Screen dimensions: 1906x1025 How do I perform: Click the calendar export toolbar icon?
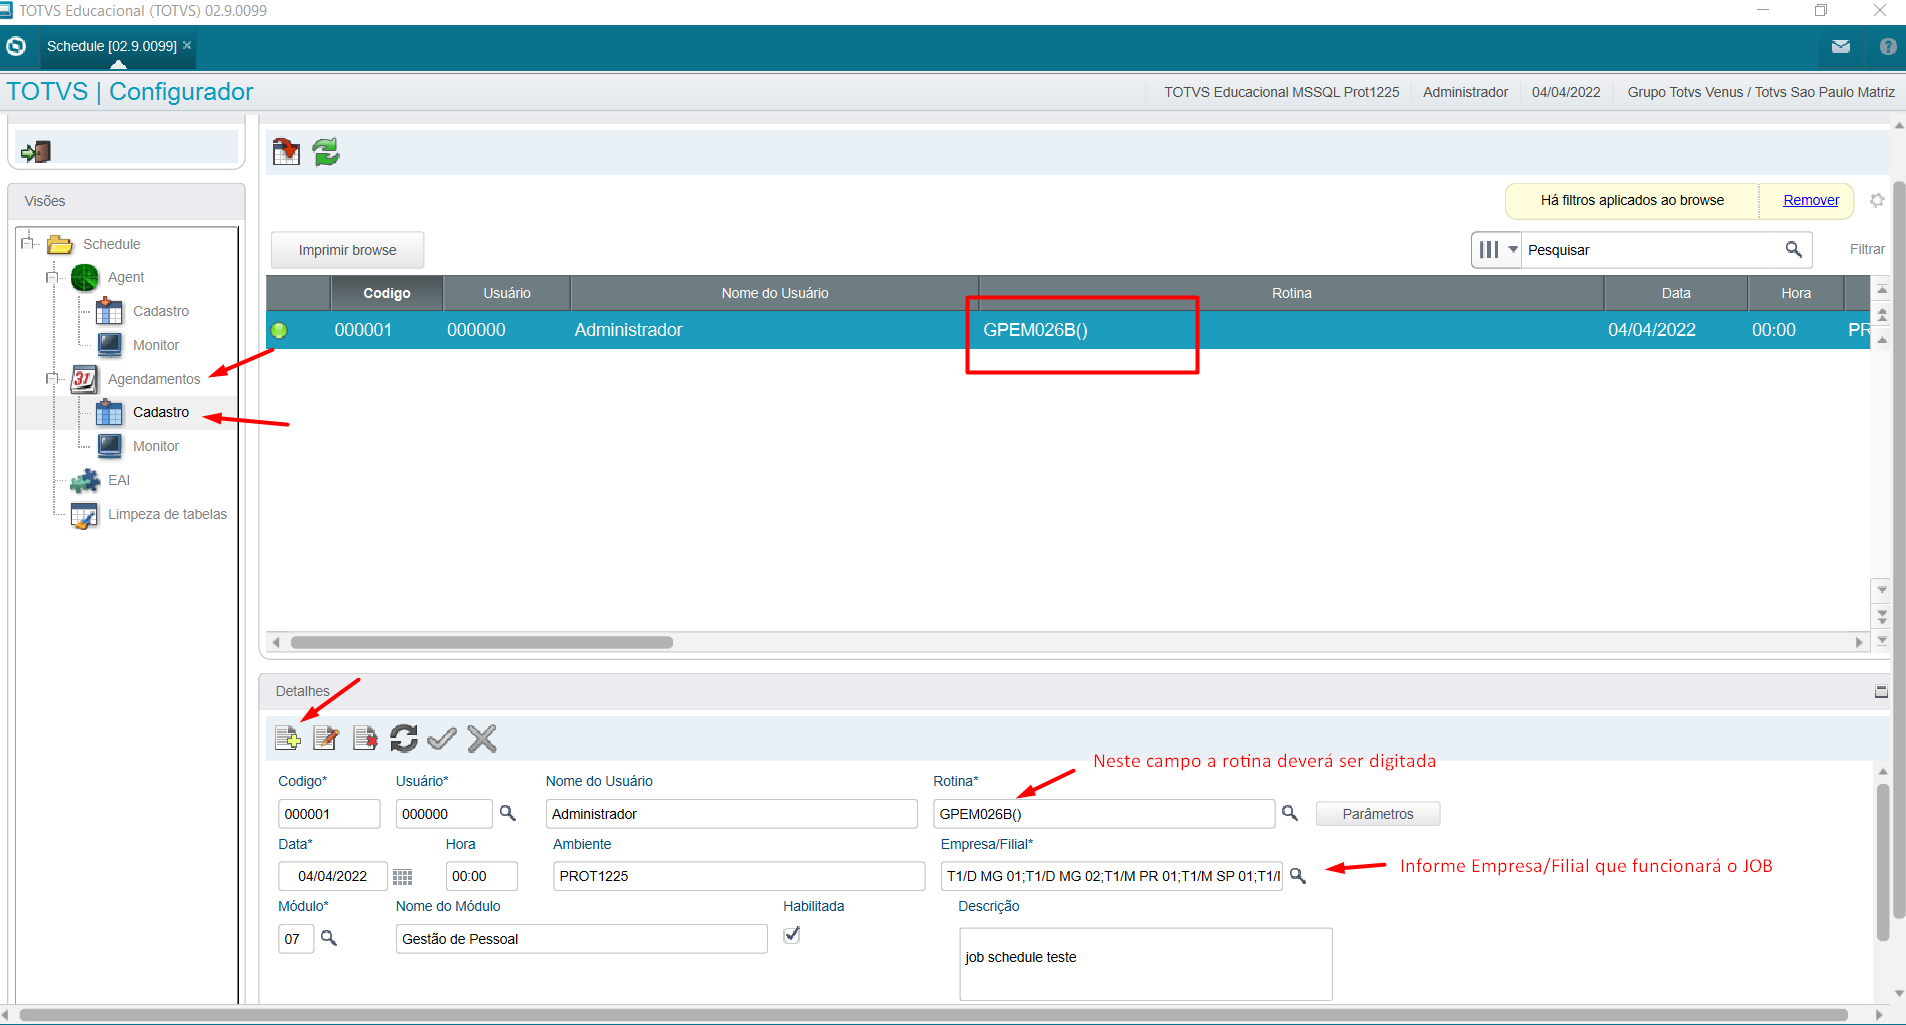(x=286, y=152)
